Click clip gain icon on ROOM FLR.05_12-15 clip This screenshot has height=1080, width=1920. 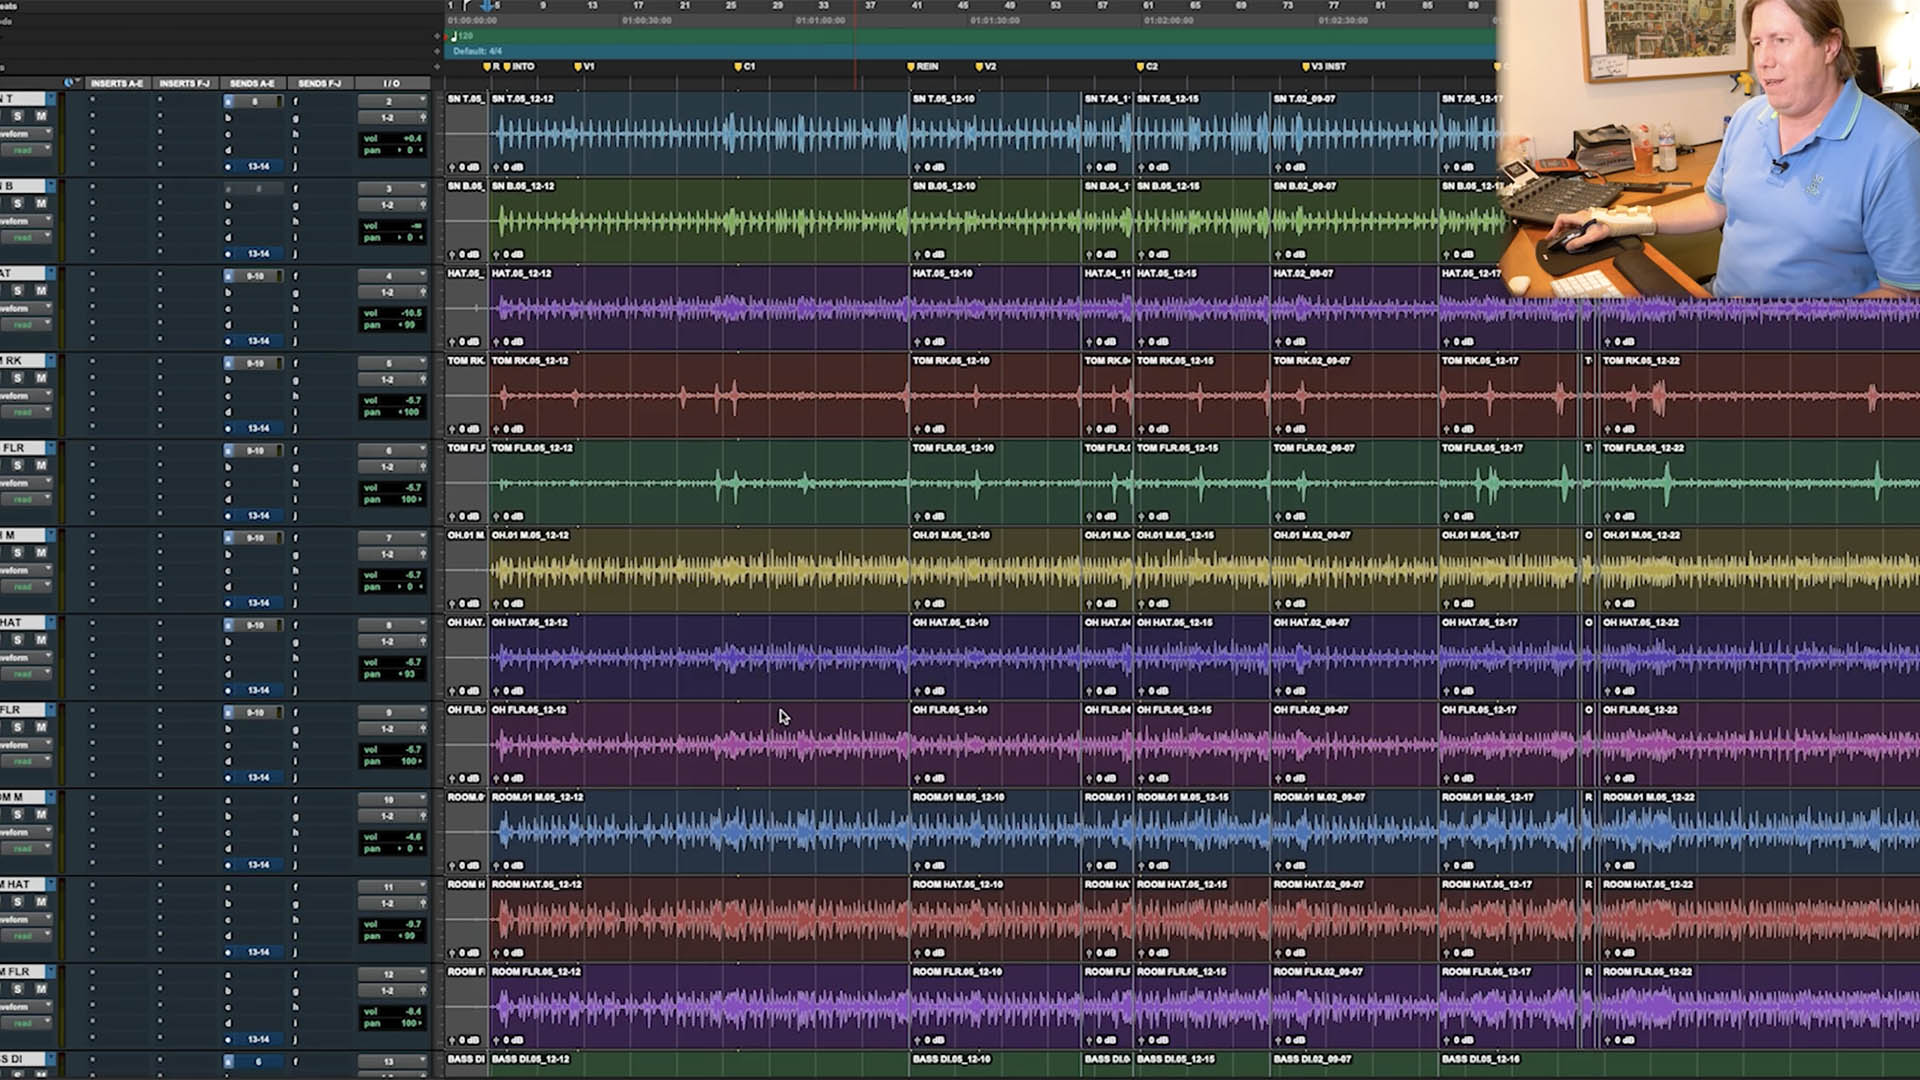[x=1142, y=1040]
